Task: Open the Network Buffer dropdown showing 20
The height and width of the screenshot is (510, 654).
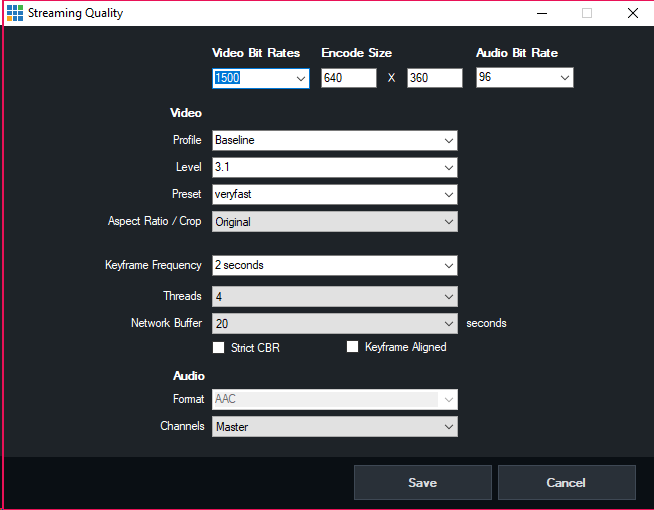Action: [x=335, y=324]
